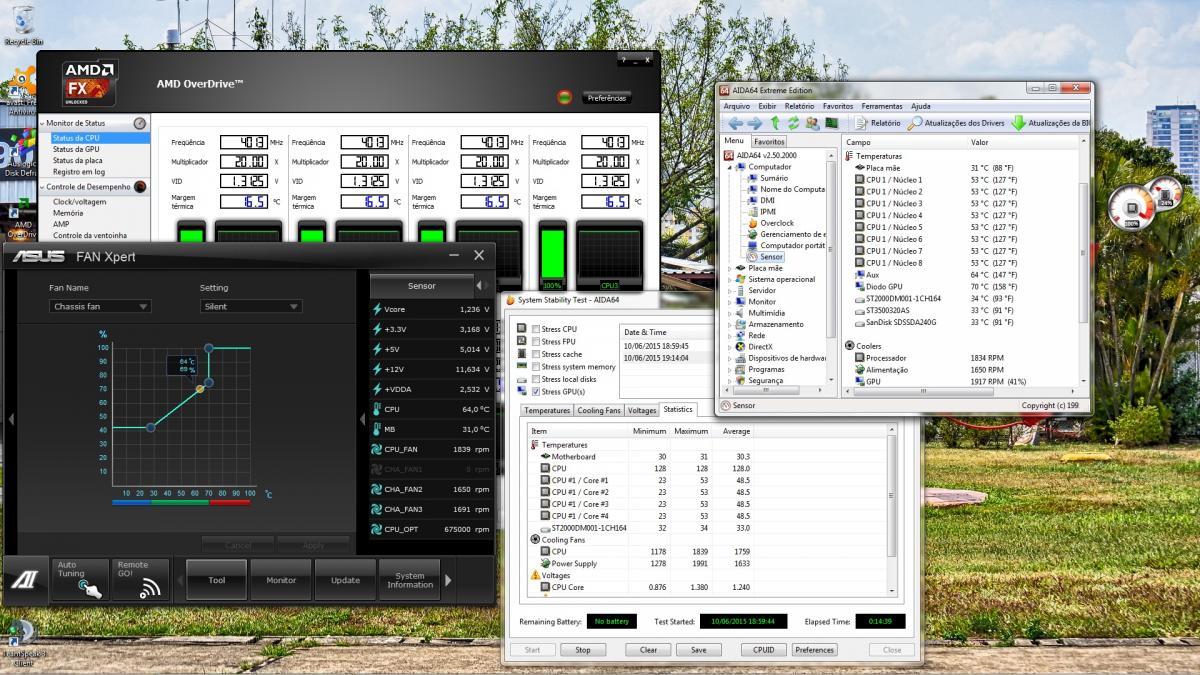The width and height of the screenshot is (1200, 675).
Task: Switch to Temperatures tab in Stability Test
Action: point(548,410)
